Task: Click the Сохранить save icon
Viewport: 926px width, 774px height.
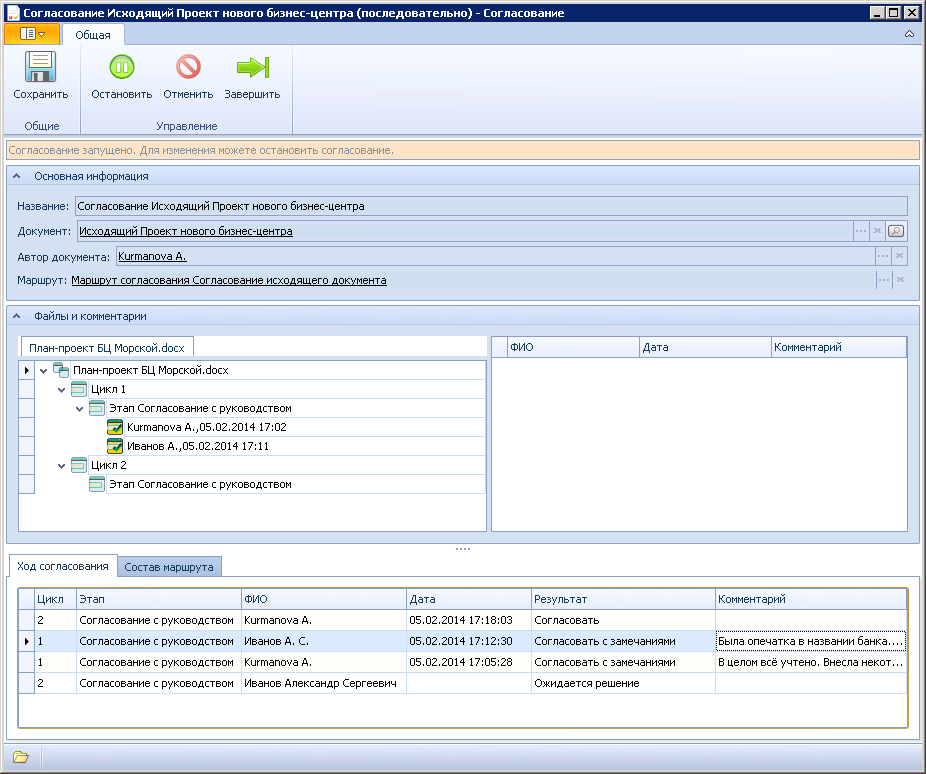Action: [x=40, y=67]
